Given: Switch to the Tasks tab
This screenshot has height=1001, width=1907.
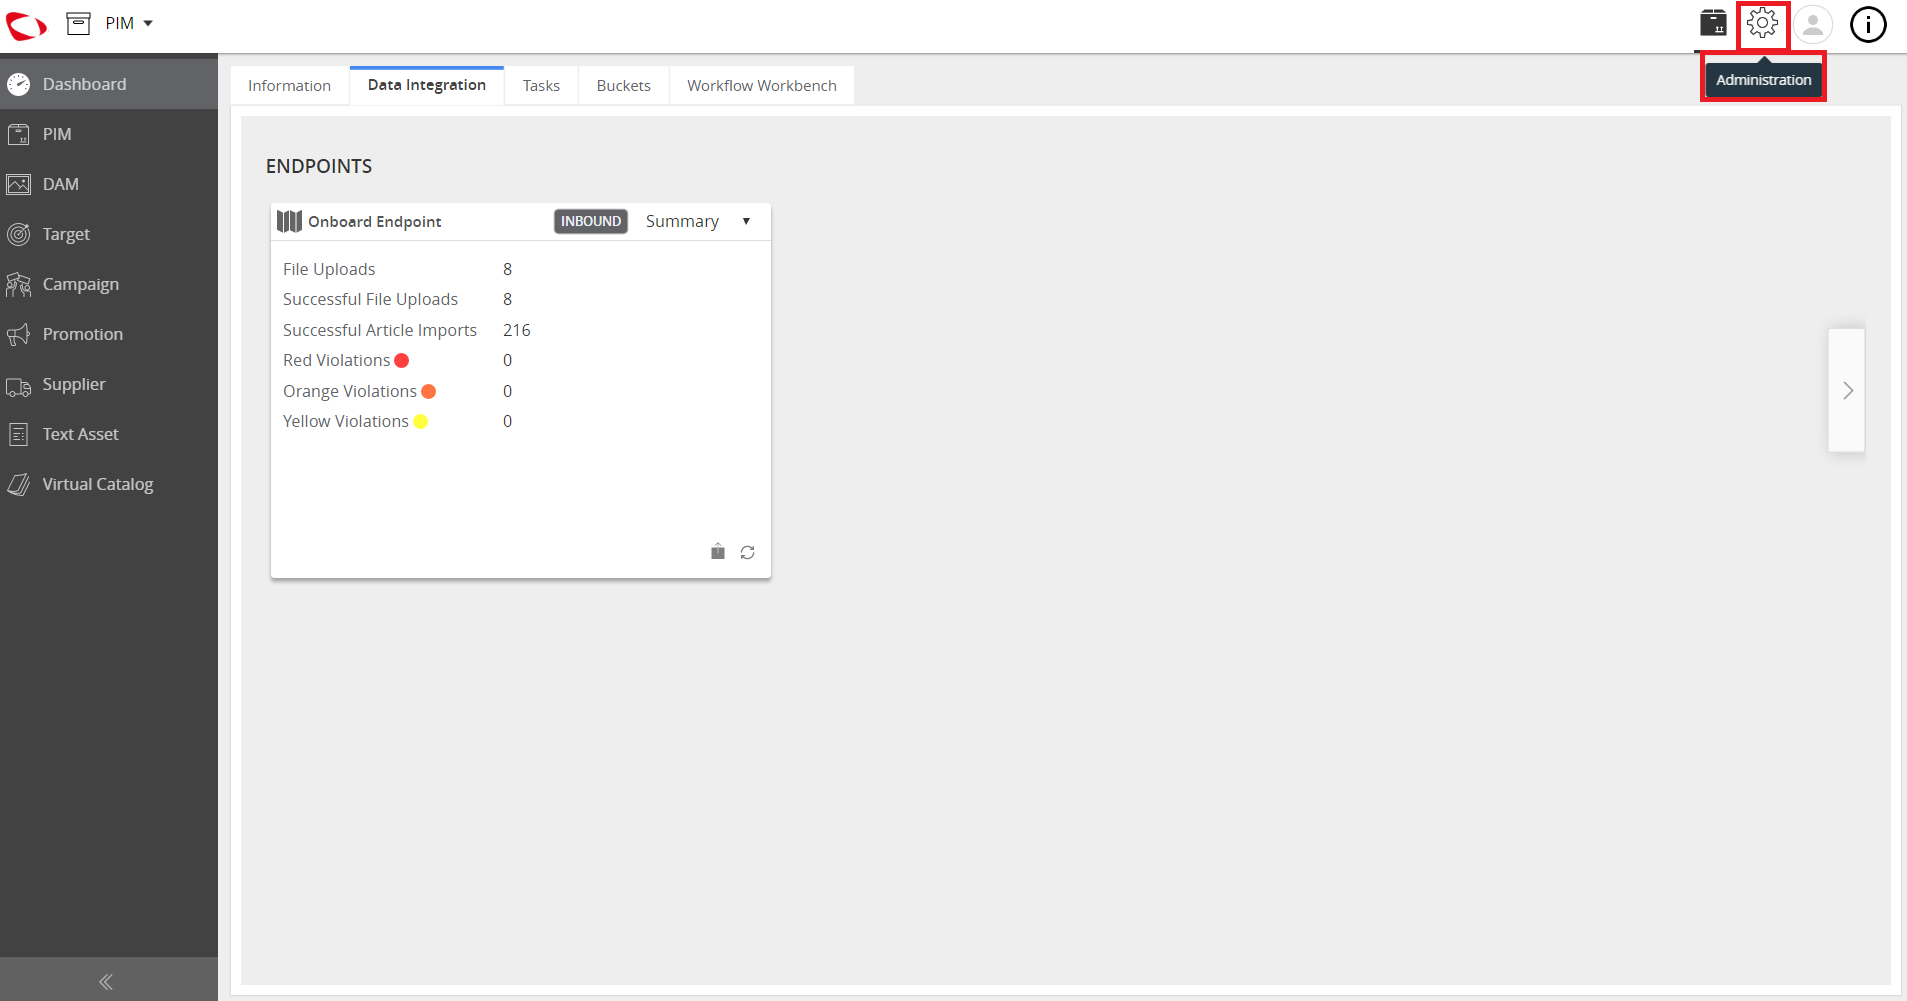Looking at the screenshot, I should coord(541,86).
